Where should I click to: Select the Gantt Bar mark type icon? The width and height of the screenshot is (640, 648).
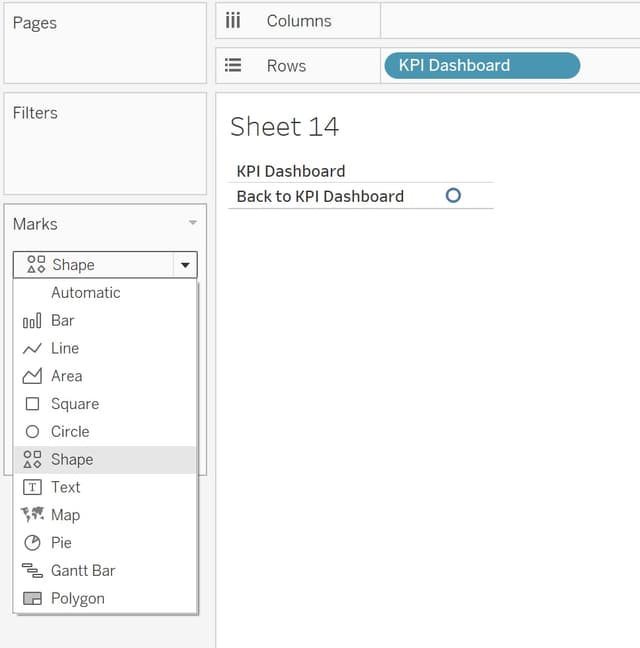click(x=32, y=571)
